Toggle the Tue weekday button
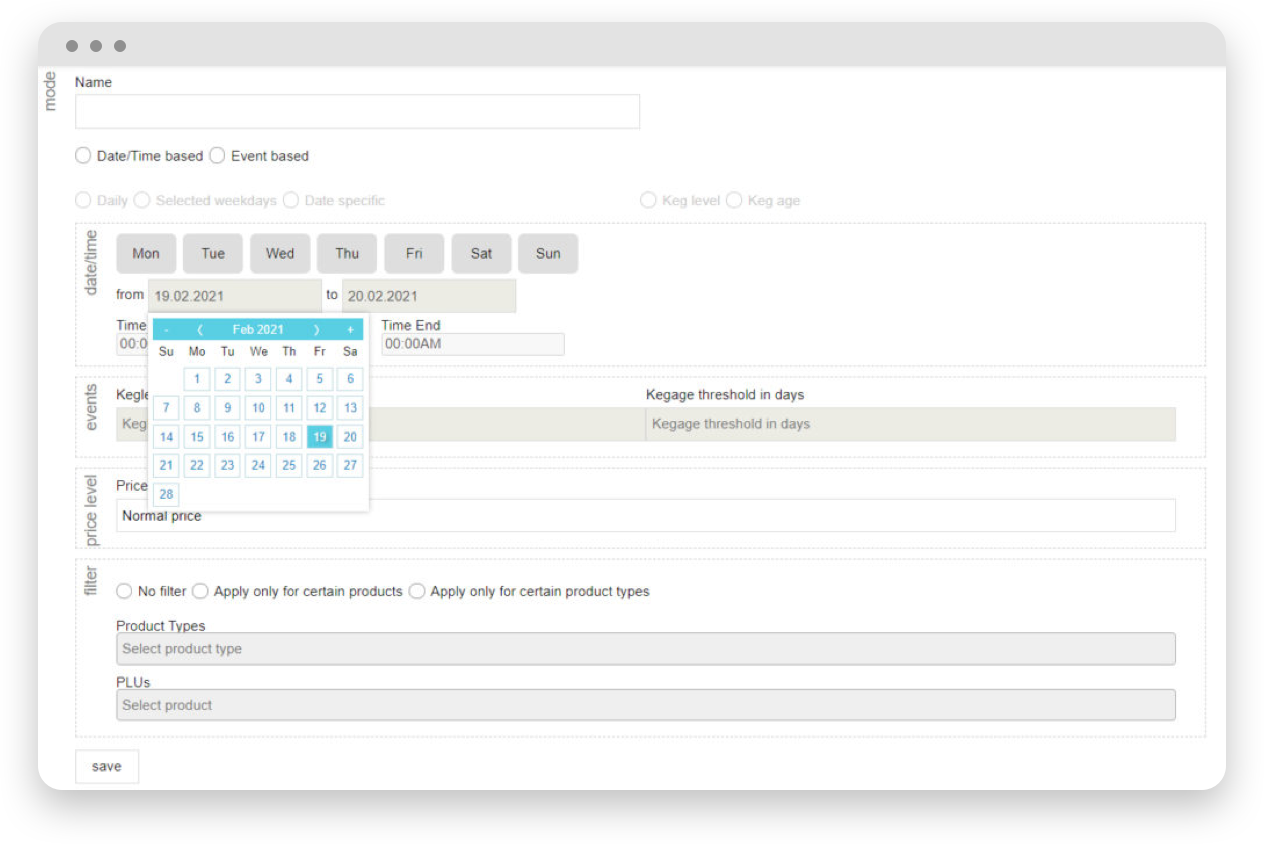The image size is (1264, 844). tap(213, 254)
